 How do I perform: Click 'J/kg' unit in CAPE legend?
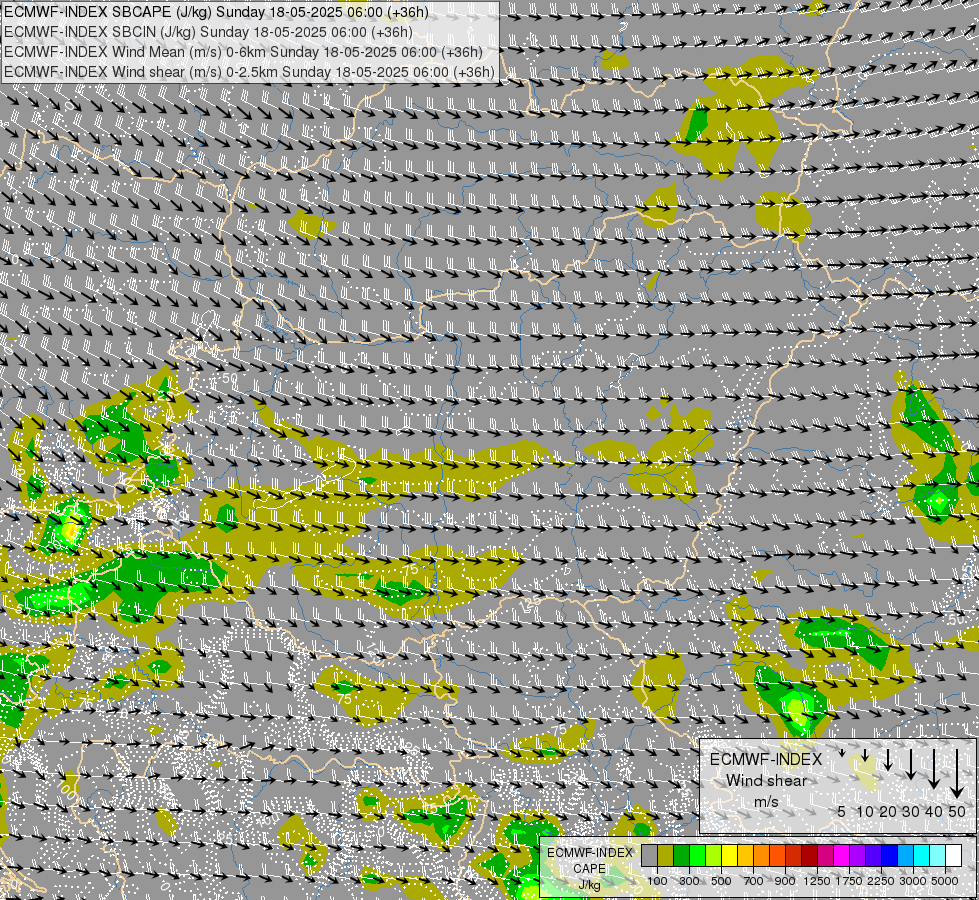tap(589, 885)
